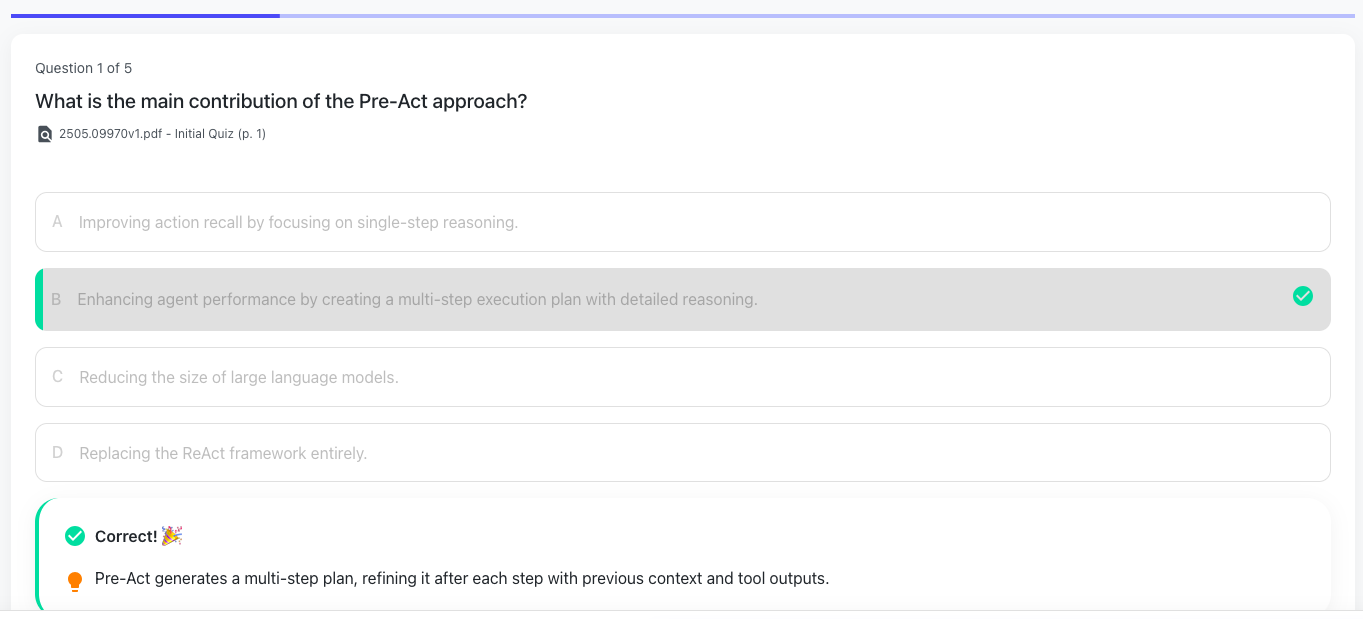
Task: Click the letter A option label
Action: pyautogui.click(x=57, y=222)
